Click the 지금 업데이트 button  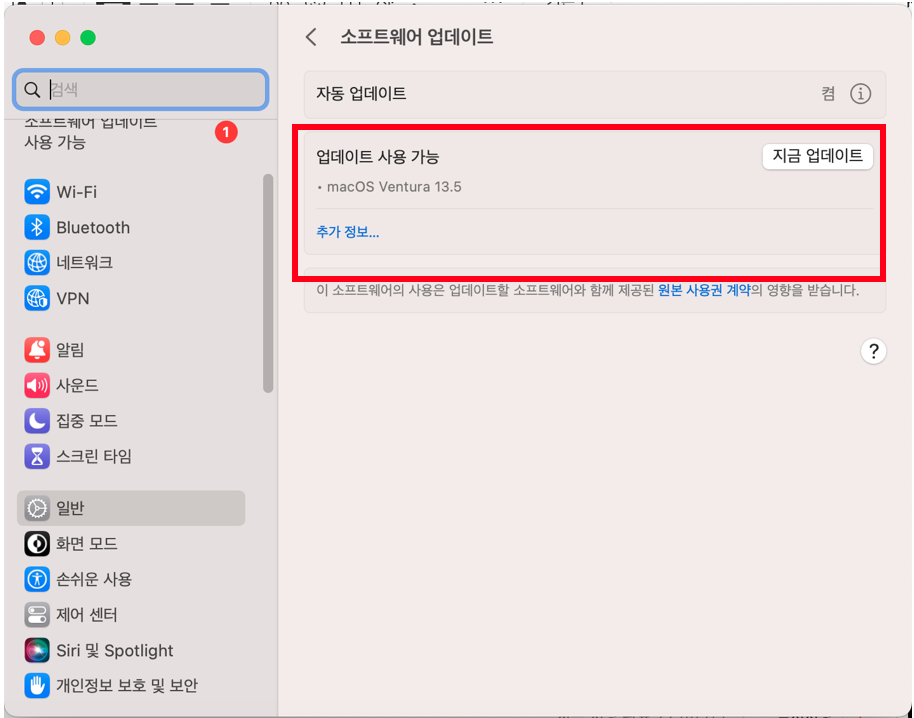click(817, 156)
